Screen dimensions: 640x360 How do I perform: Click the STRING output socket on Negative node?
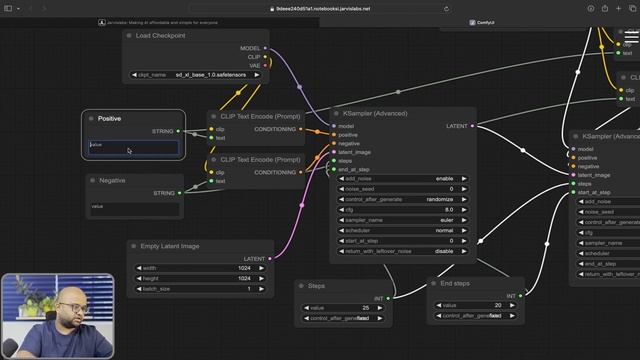tap(180, 193)
